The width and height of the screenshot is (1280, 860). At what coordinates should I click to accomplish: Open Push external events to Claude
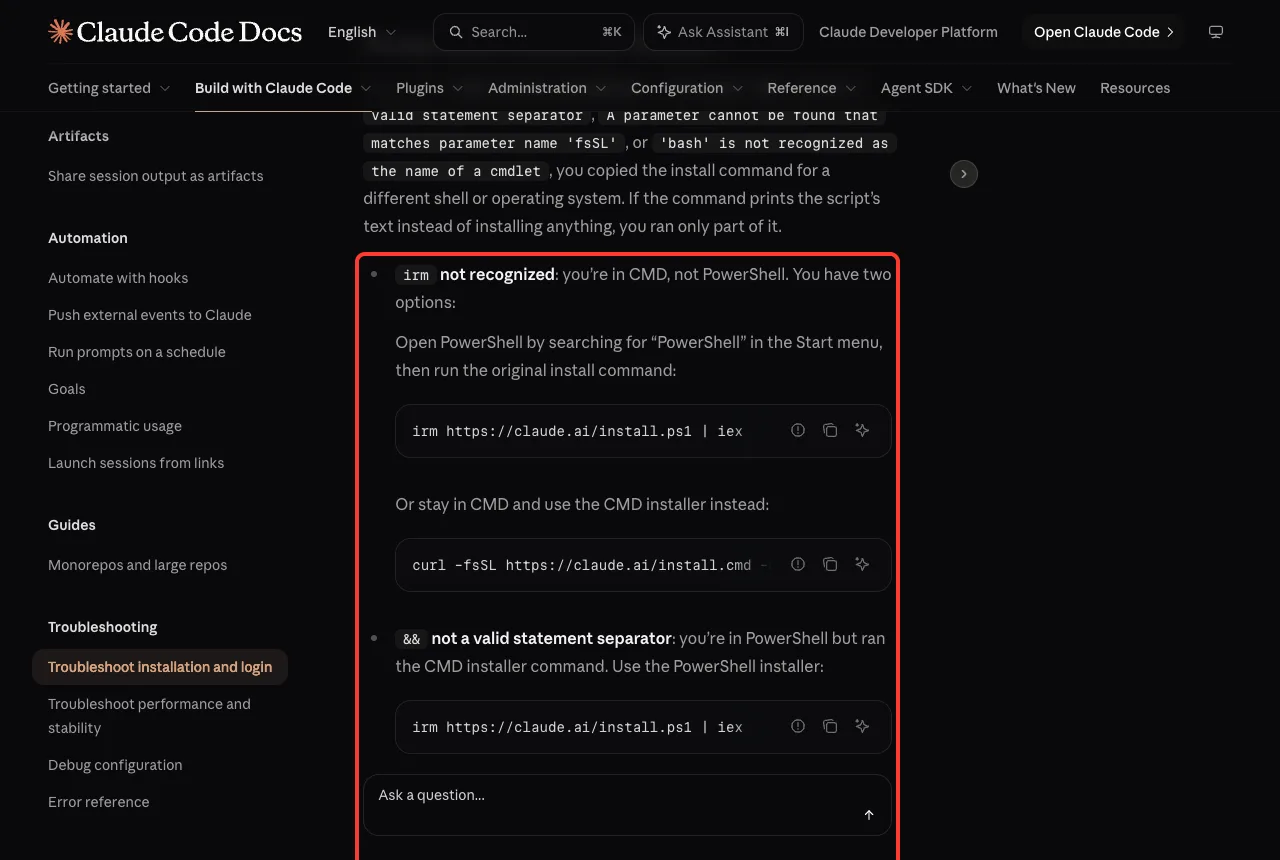[x=150, y=315]
